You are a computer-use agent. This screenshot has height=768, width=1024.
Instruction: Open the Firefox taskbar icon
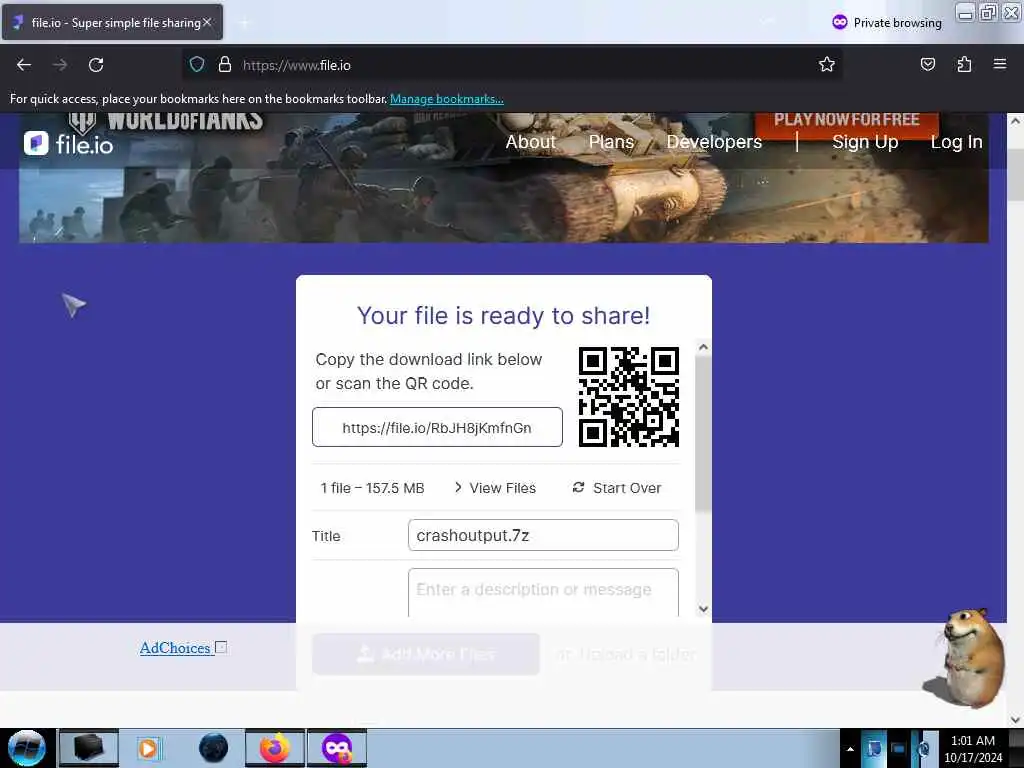point(275,748)
